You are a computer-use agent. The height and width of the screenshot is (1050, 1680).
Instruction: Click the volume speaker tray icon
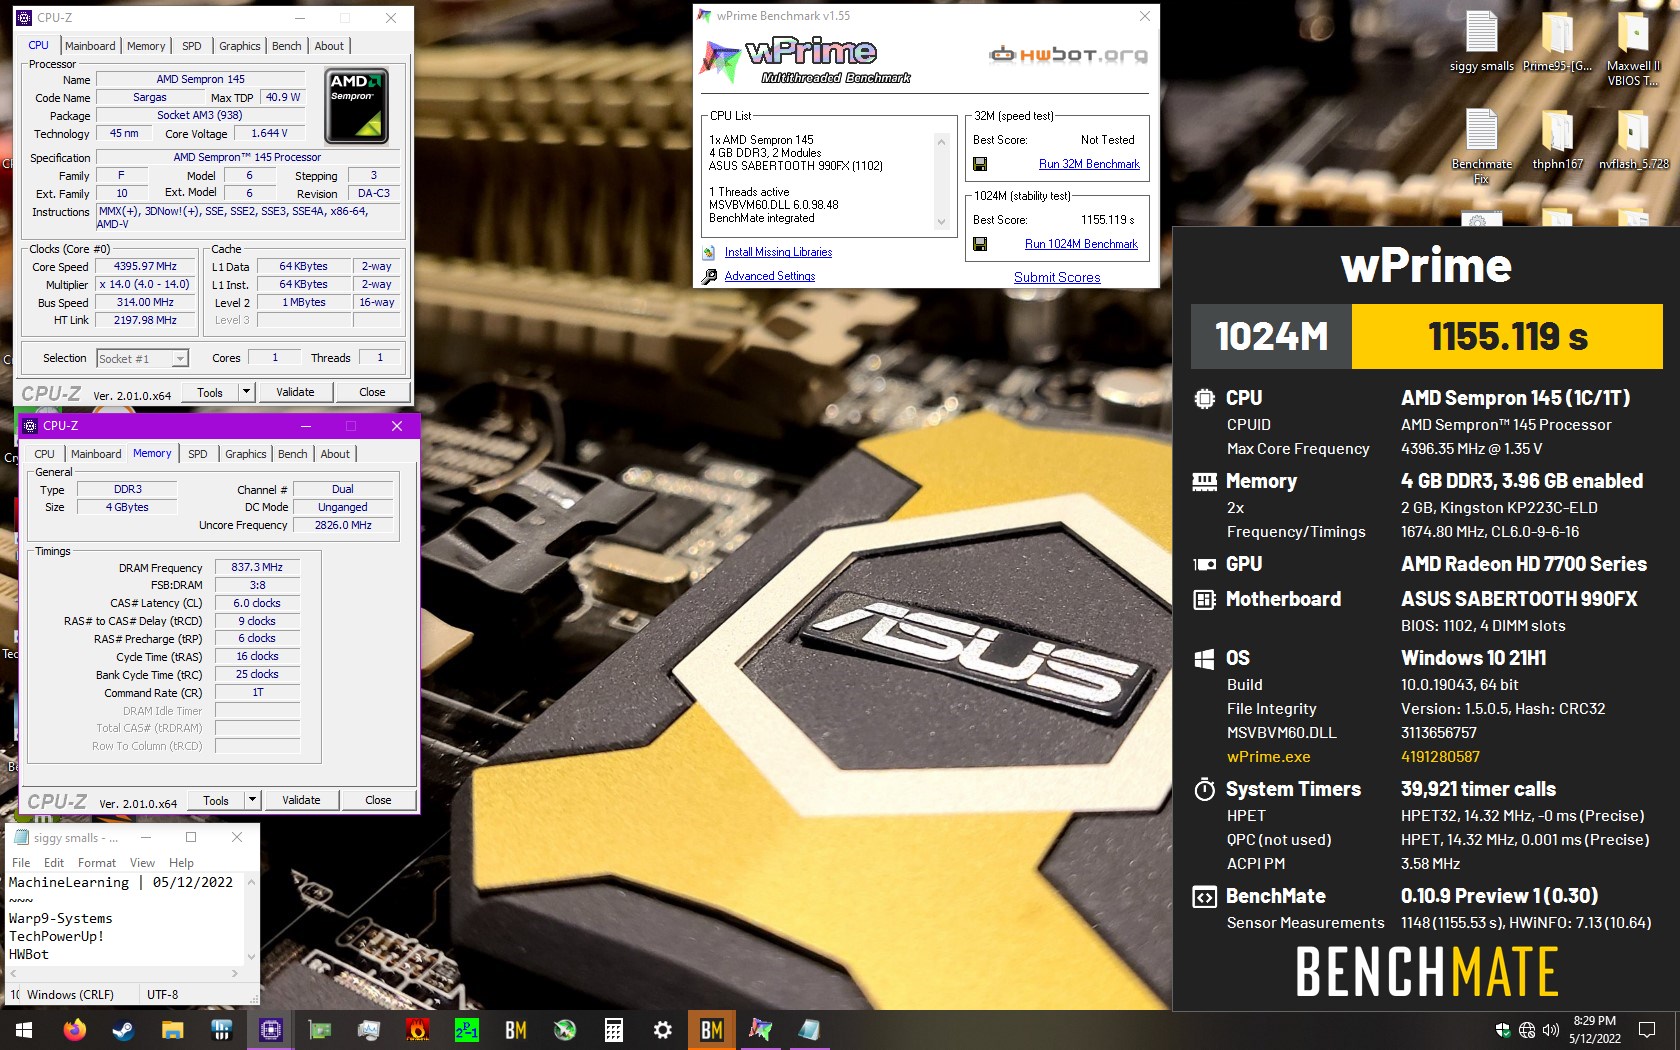1551,1030
